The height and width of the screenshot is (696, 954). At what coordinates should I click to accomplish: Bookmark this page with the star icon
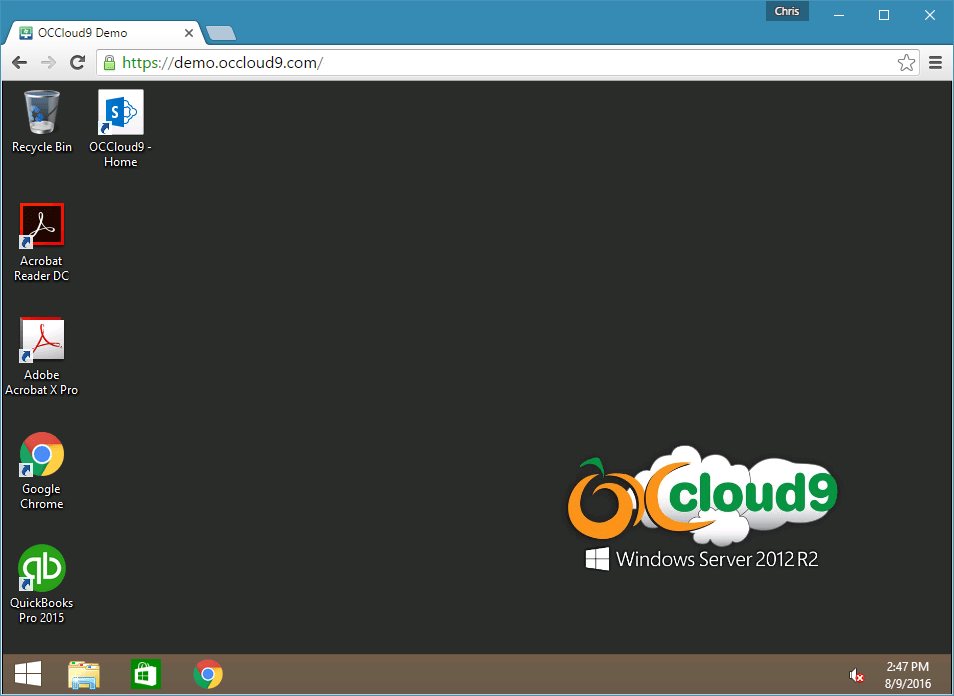pos(906,63)
